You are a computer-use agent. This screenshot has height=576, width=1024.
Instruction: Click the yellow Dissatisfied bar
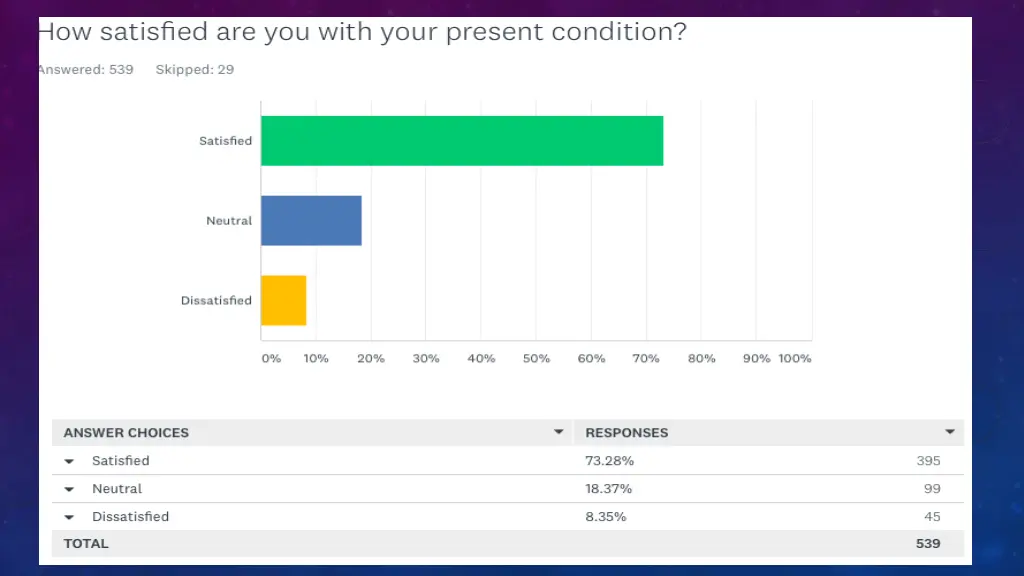click(x=283, y=300)
